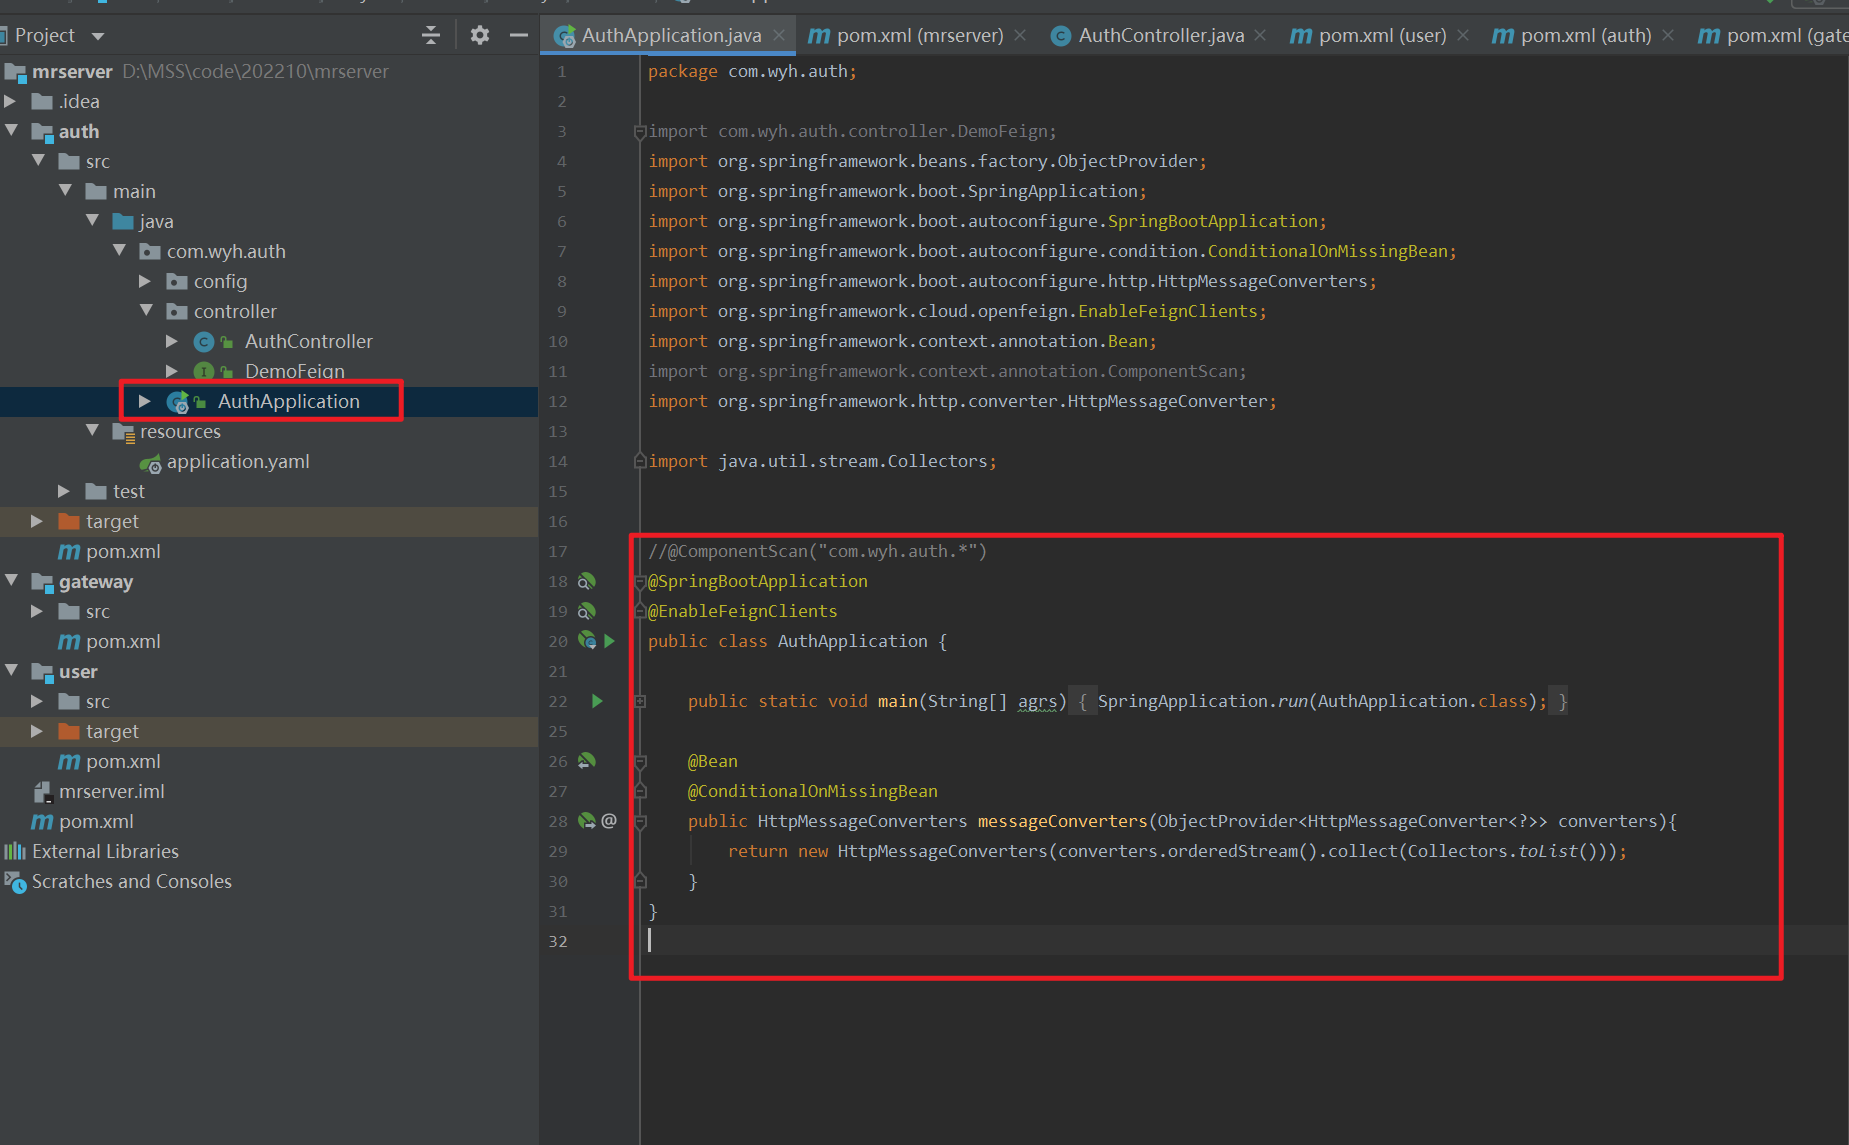Select the java source folder in tree
The width and height of the screenshot is (1849, 1145).
point(156,221)
